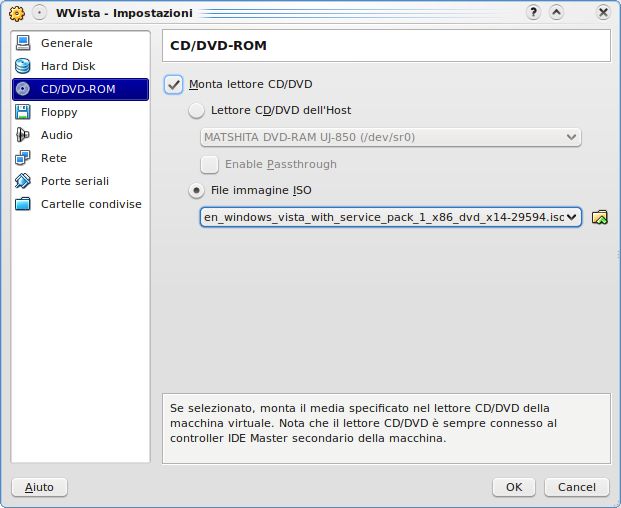The width and height of the screenshot is (621, 508).
Task: Go to Audio settings
Action: coord(80,135)
